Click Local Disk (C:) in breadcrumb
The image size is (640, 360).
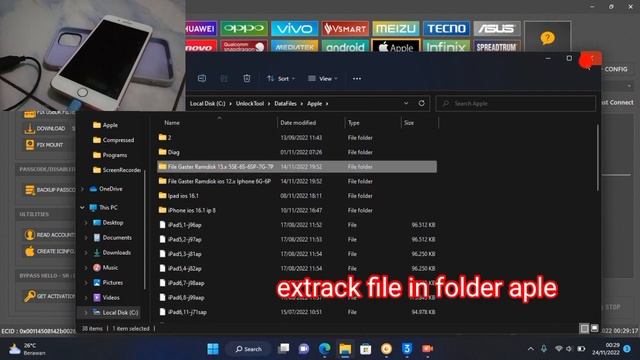coord(207,104)
